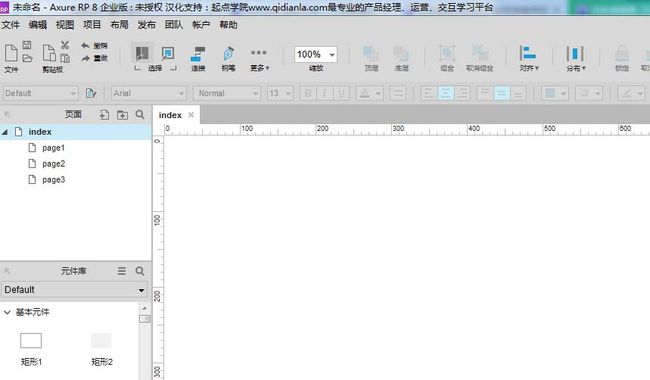Open the Align dropdown (对齐)

[x=529, y=58]
